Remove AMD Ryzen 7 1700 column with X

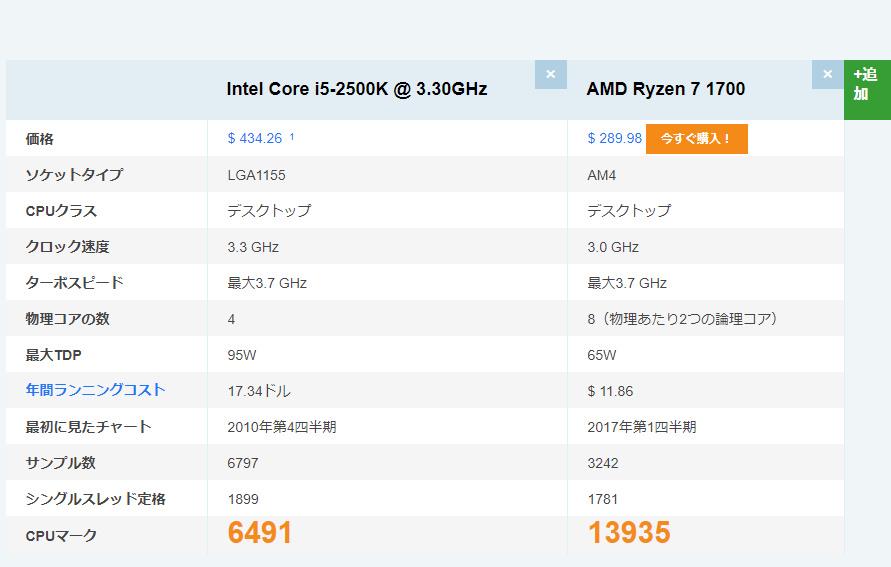[x=827, y=74]
